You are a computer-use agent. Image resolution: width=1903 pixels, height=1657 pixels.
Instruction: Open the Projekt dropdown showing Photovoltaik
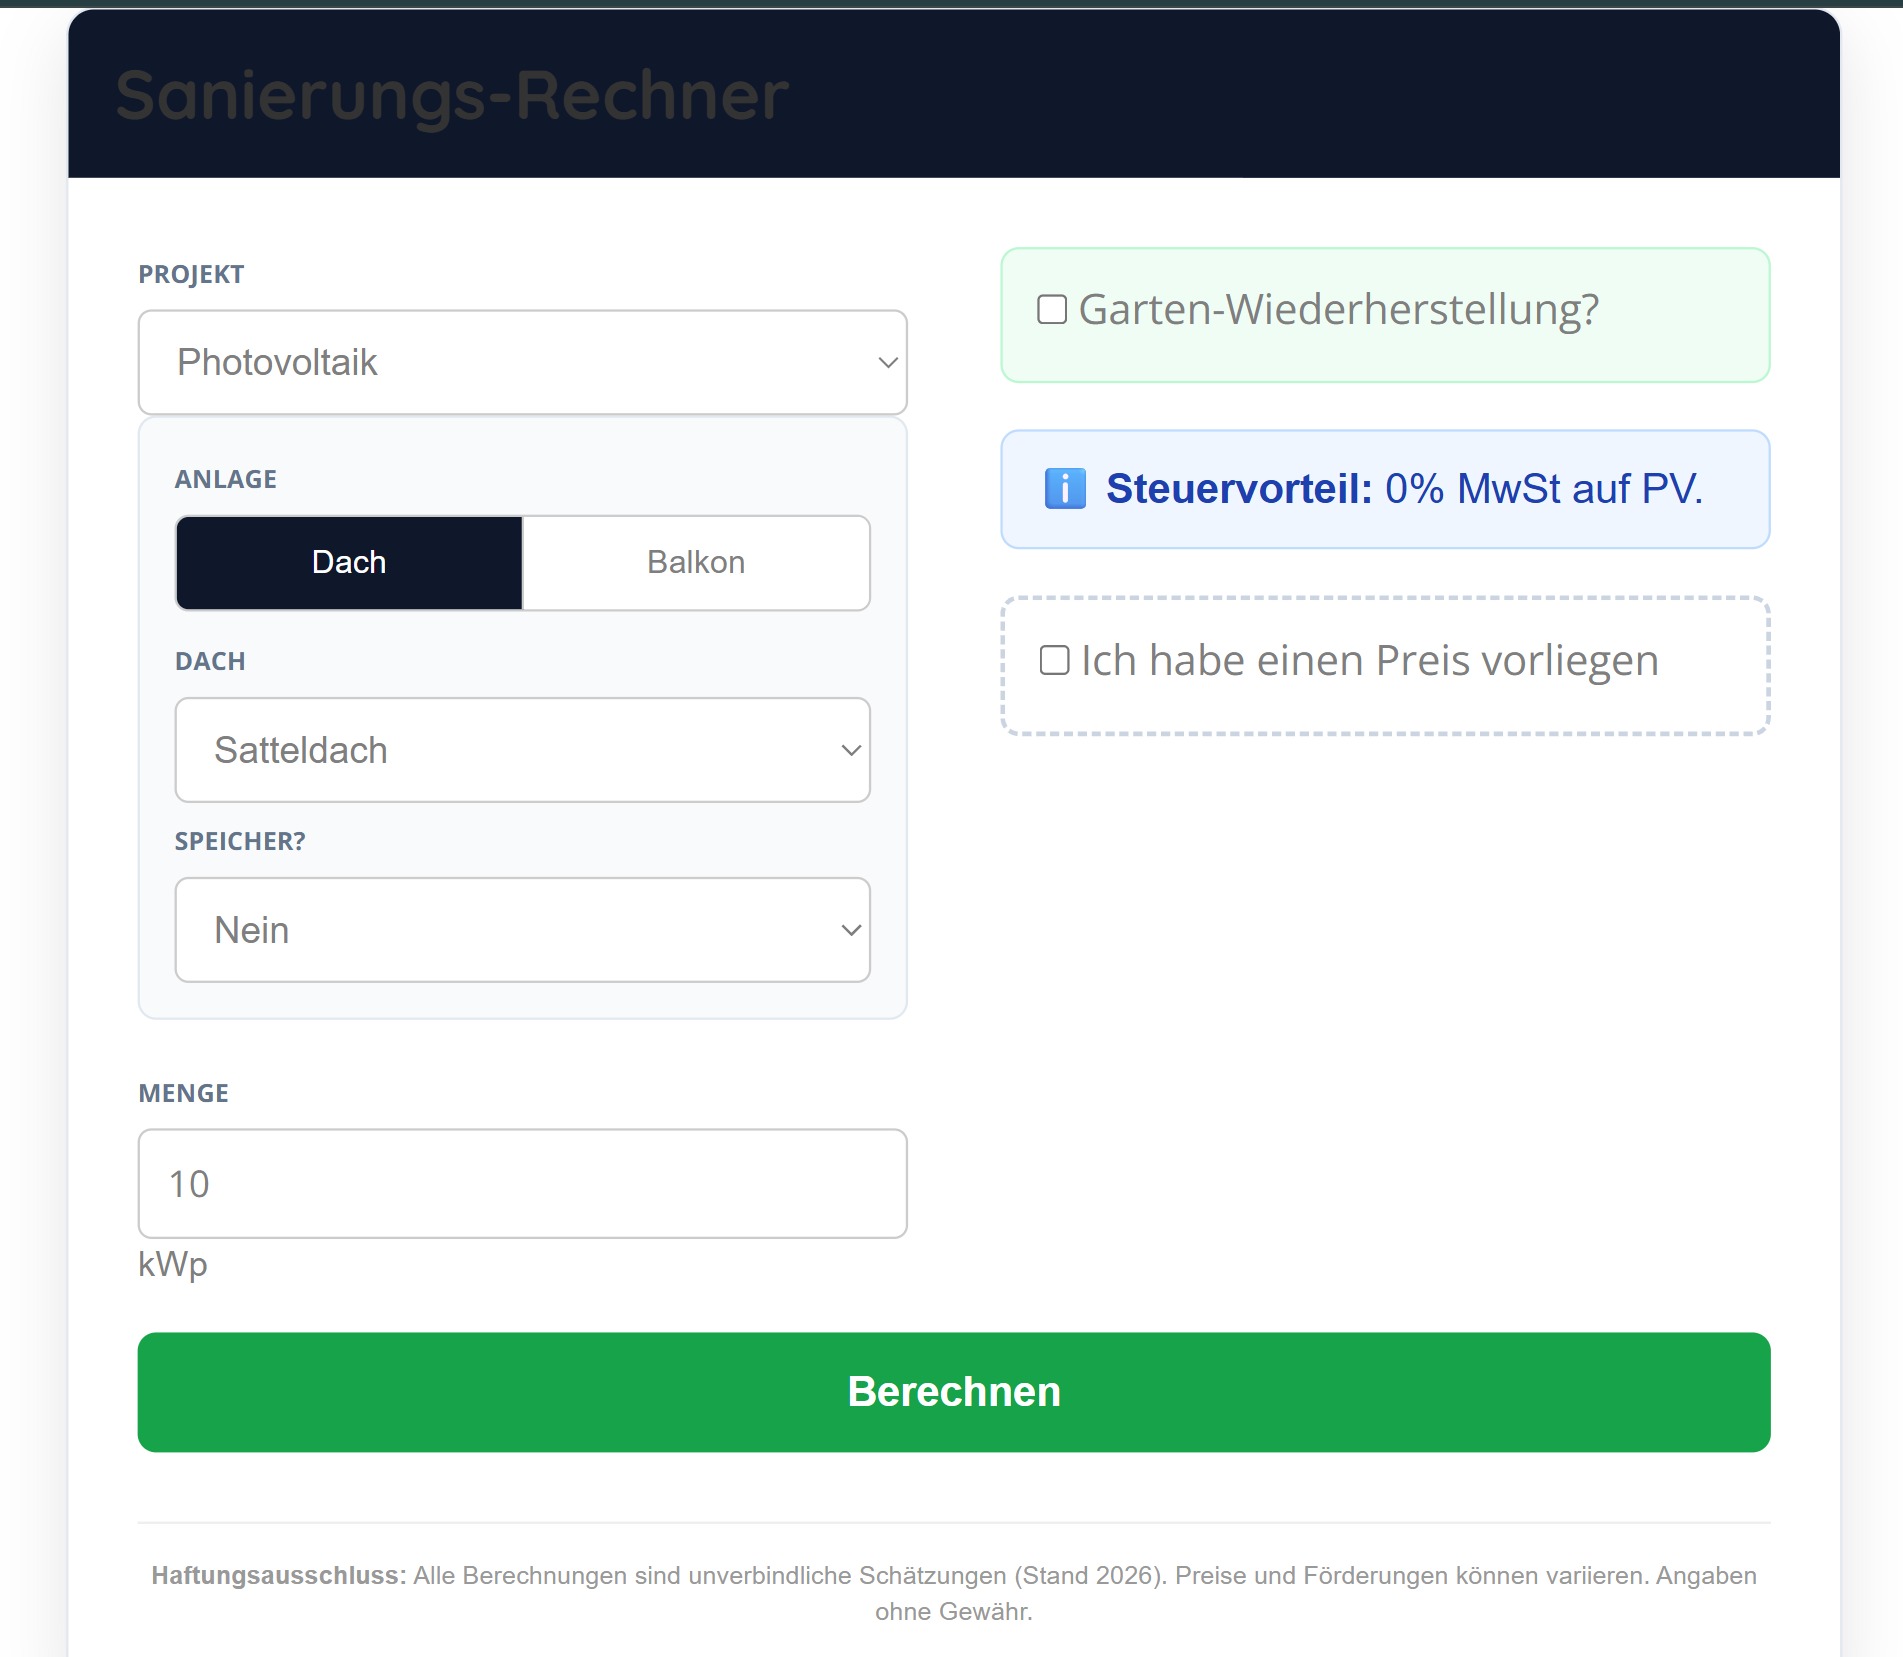click(x=522, y=362)
